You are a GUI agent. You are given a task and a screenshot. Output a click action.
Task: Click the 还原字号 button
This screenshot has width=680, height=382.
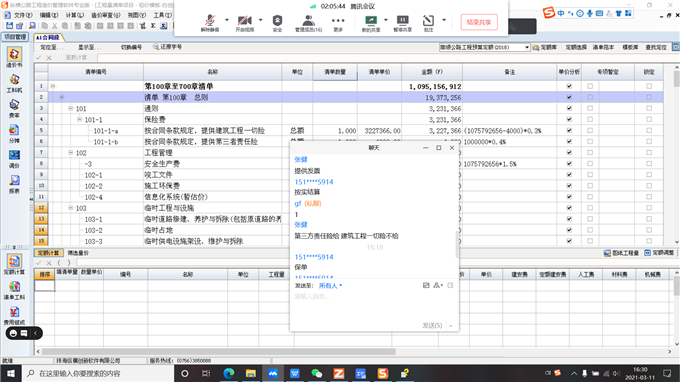pyautogui.click(x=167, y=47)
